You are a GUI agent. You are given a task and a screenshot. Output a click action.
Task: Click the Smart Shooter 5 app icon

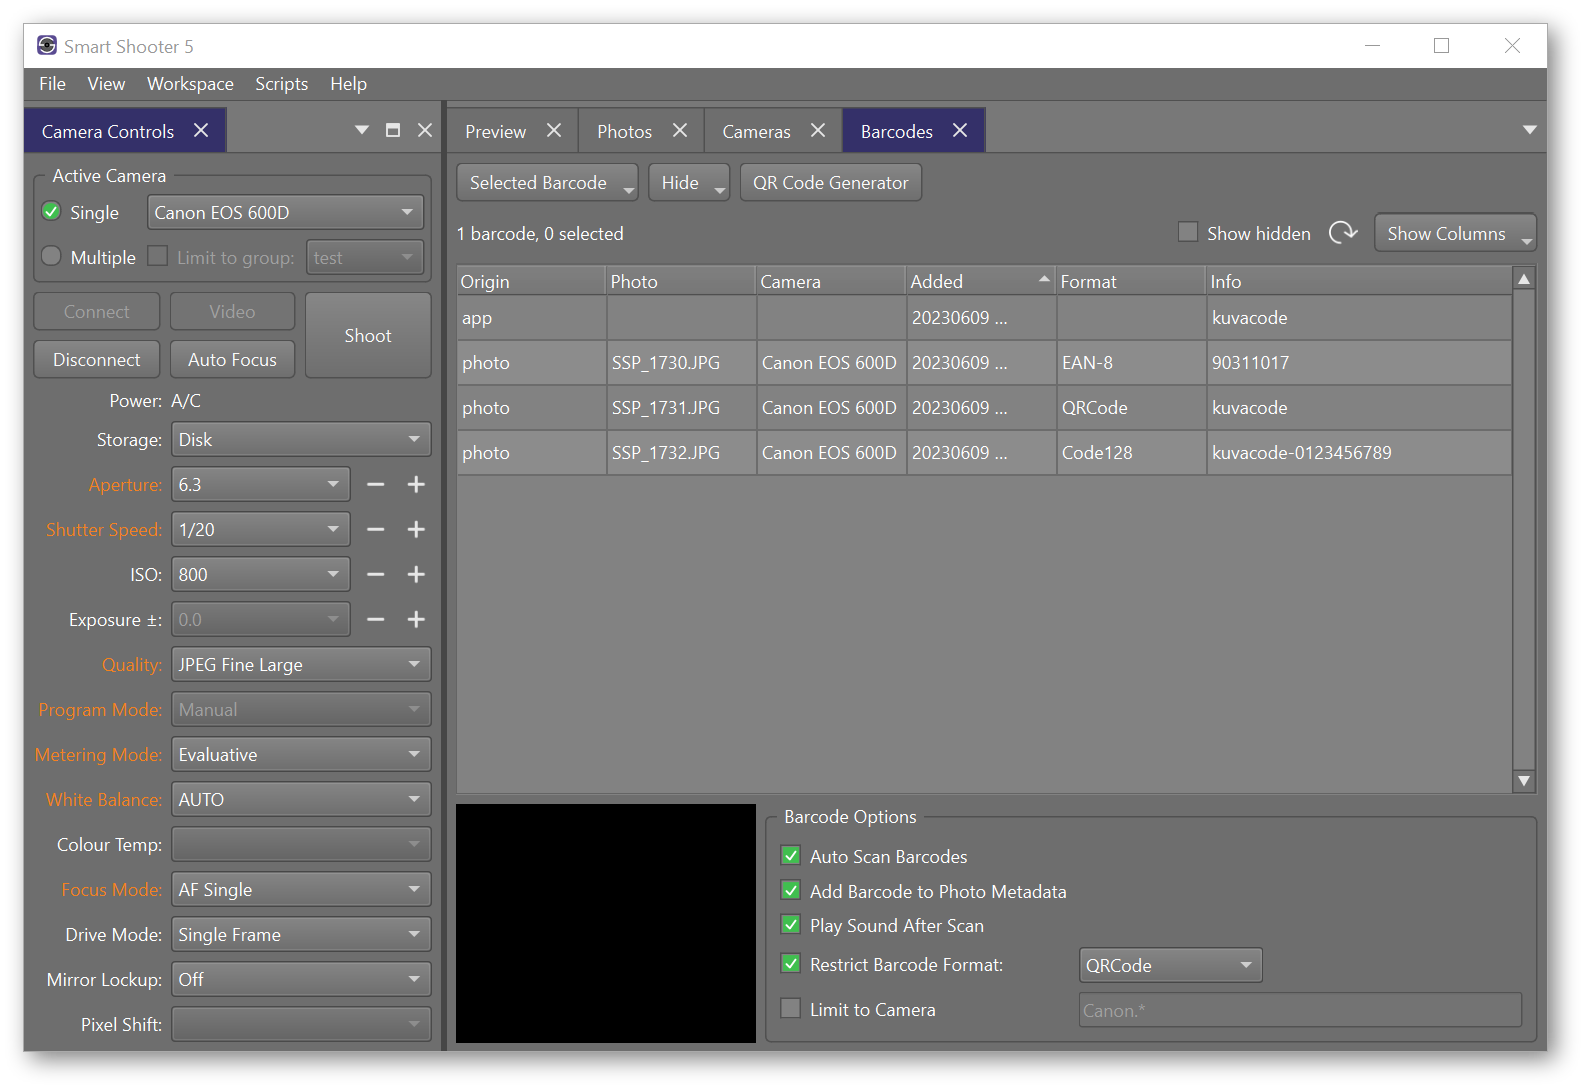tap(47, 46)
